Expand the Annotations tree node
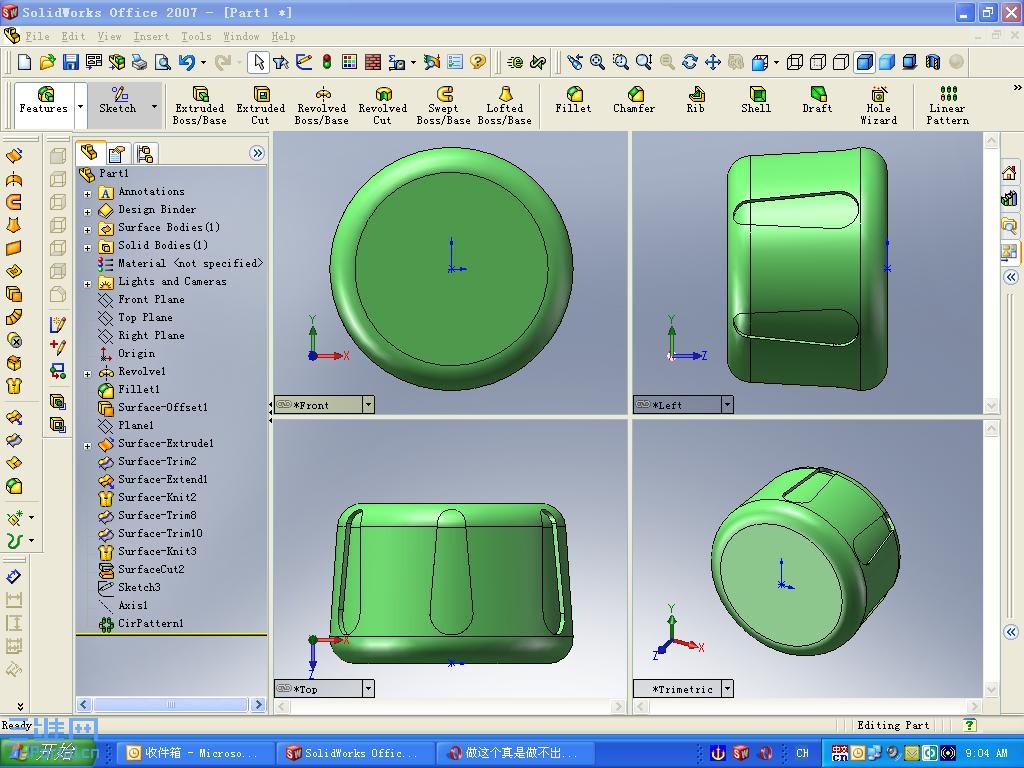Viewport: 1024px width, 768px height. (88, 194)
